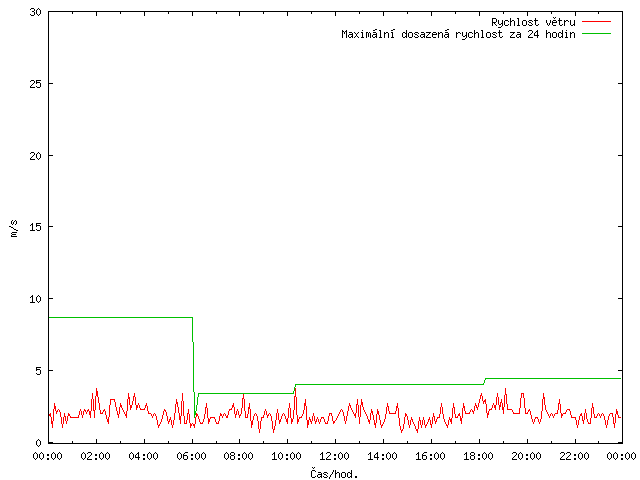Click the x-axis time label 18:00

[x=478, y=456]
